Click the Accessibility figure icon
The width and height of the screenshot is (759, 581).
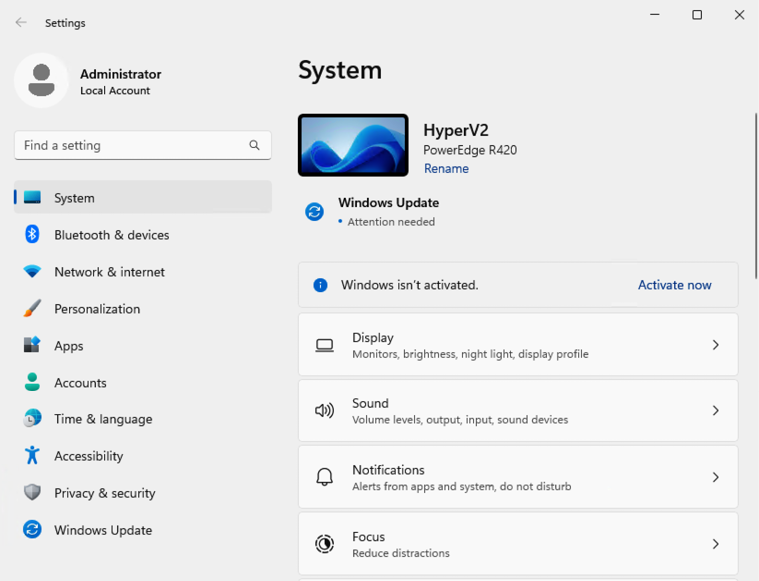coord(32,455)
